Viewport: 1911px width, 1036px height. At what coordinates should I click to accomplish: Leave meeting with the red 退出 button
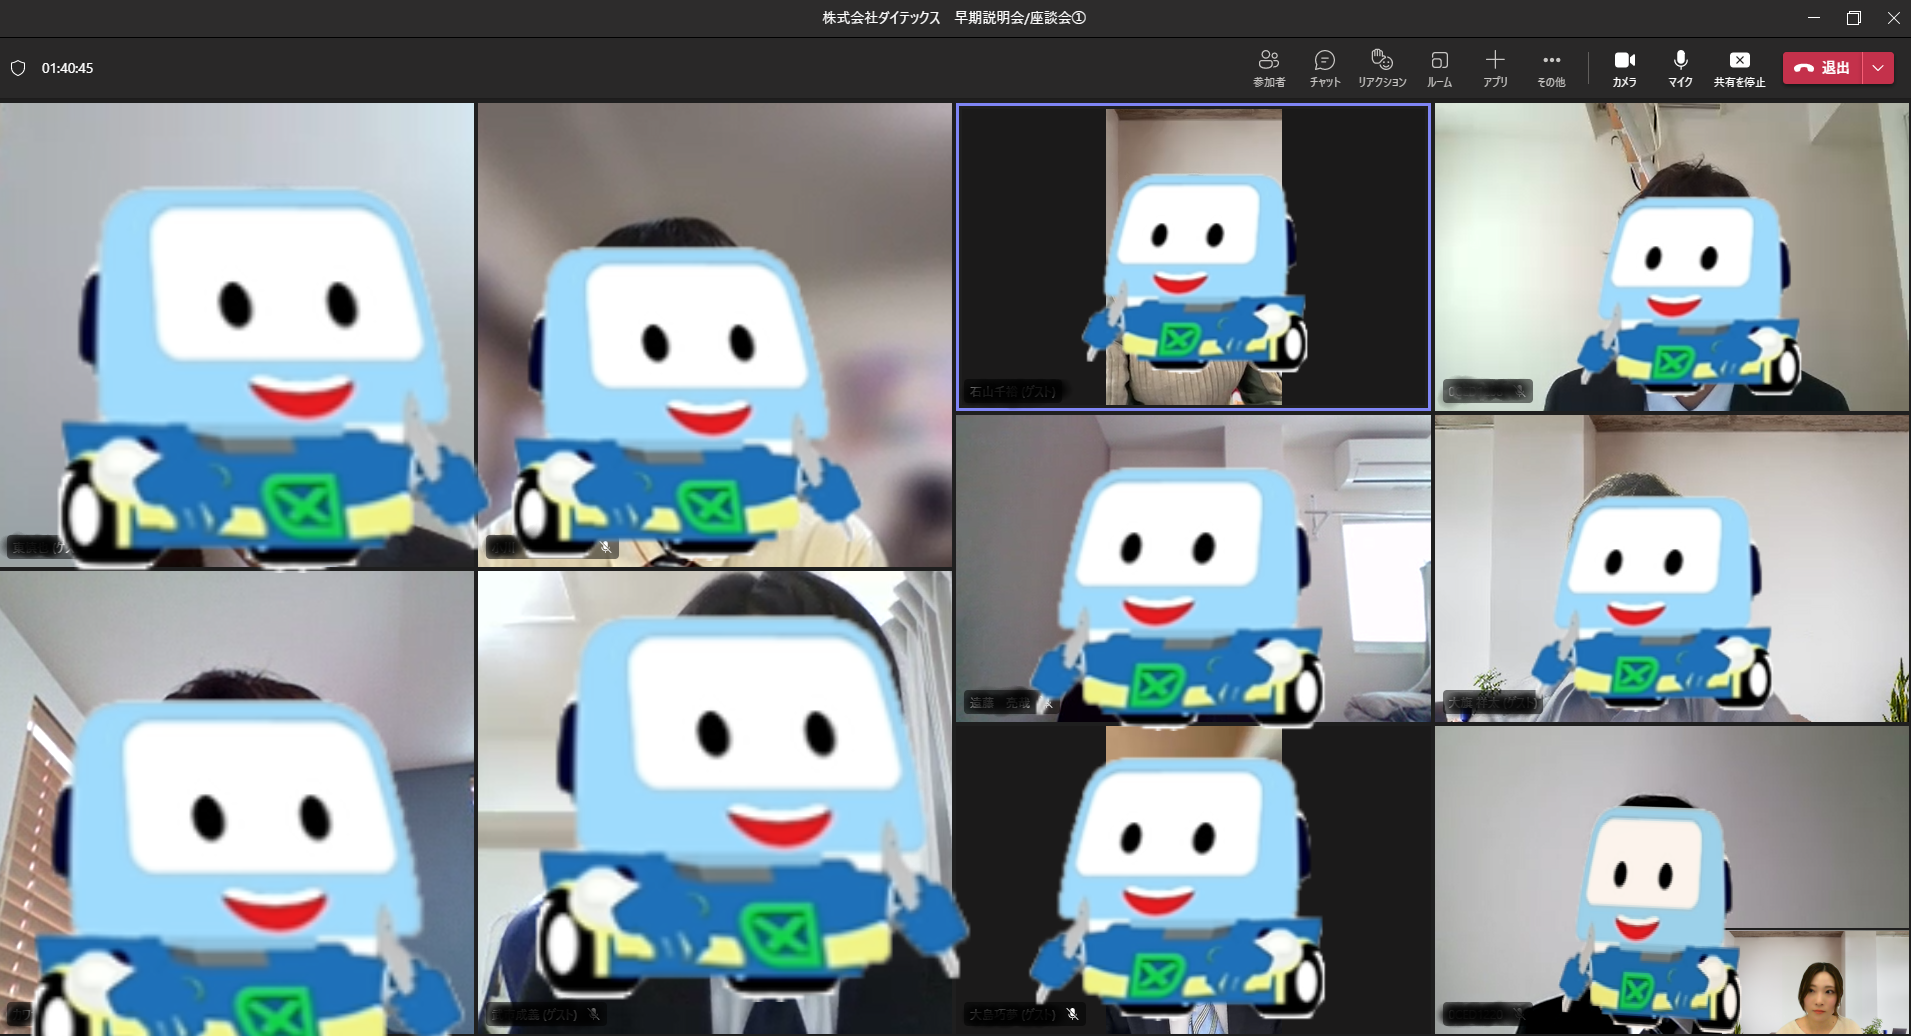click(1822, 68)
